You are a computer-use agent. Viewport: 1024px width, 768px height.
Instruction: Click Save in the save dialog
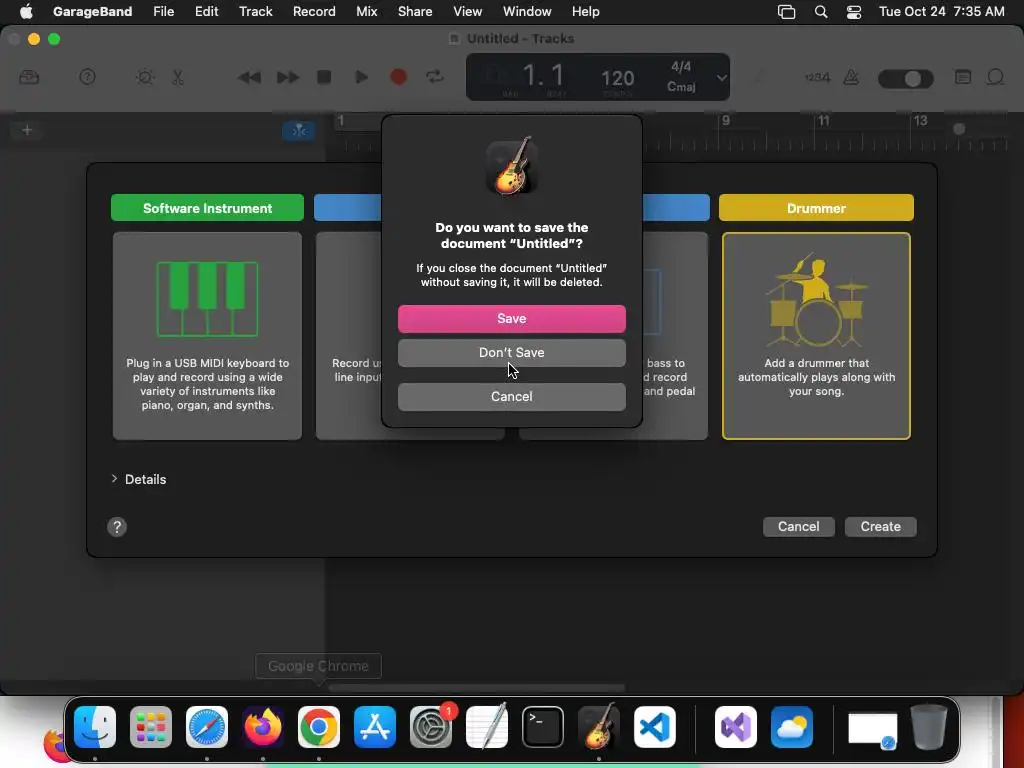pyautogui.click(x=511, y=319)
